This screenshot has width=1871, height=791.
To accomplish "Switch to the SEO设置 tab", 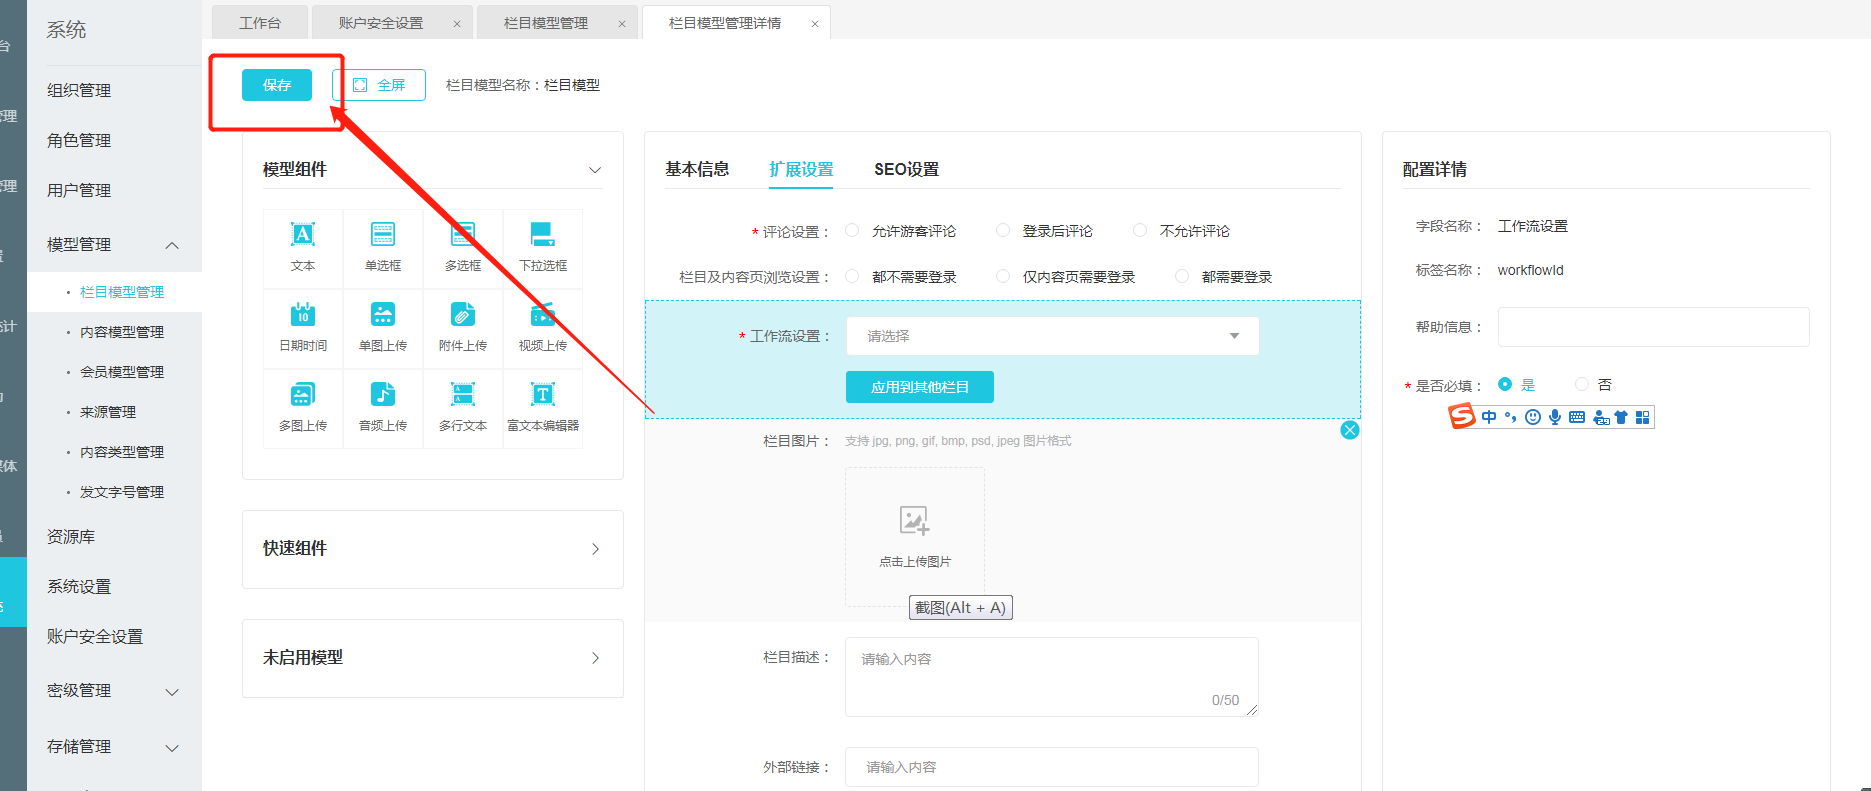I will pos(906,170).
